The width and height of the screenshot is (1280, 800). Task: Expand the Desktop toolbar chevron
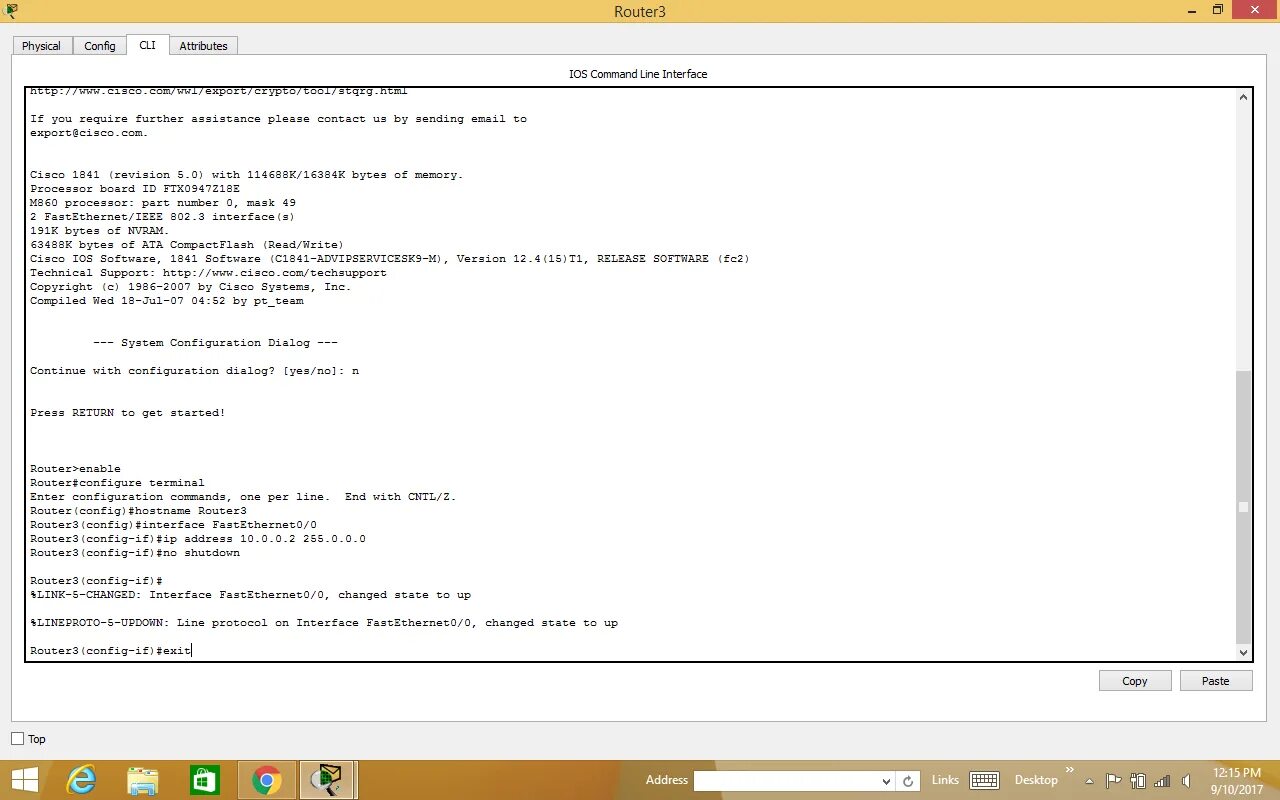point(1069,771)
